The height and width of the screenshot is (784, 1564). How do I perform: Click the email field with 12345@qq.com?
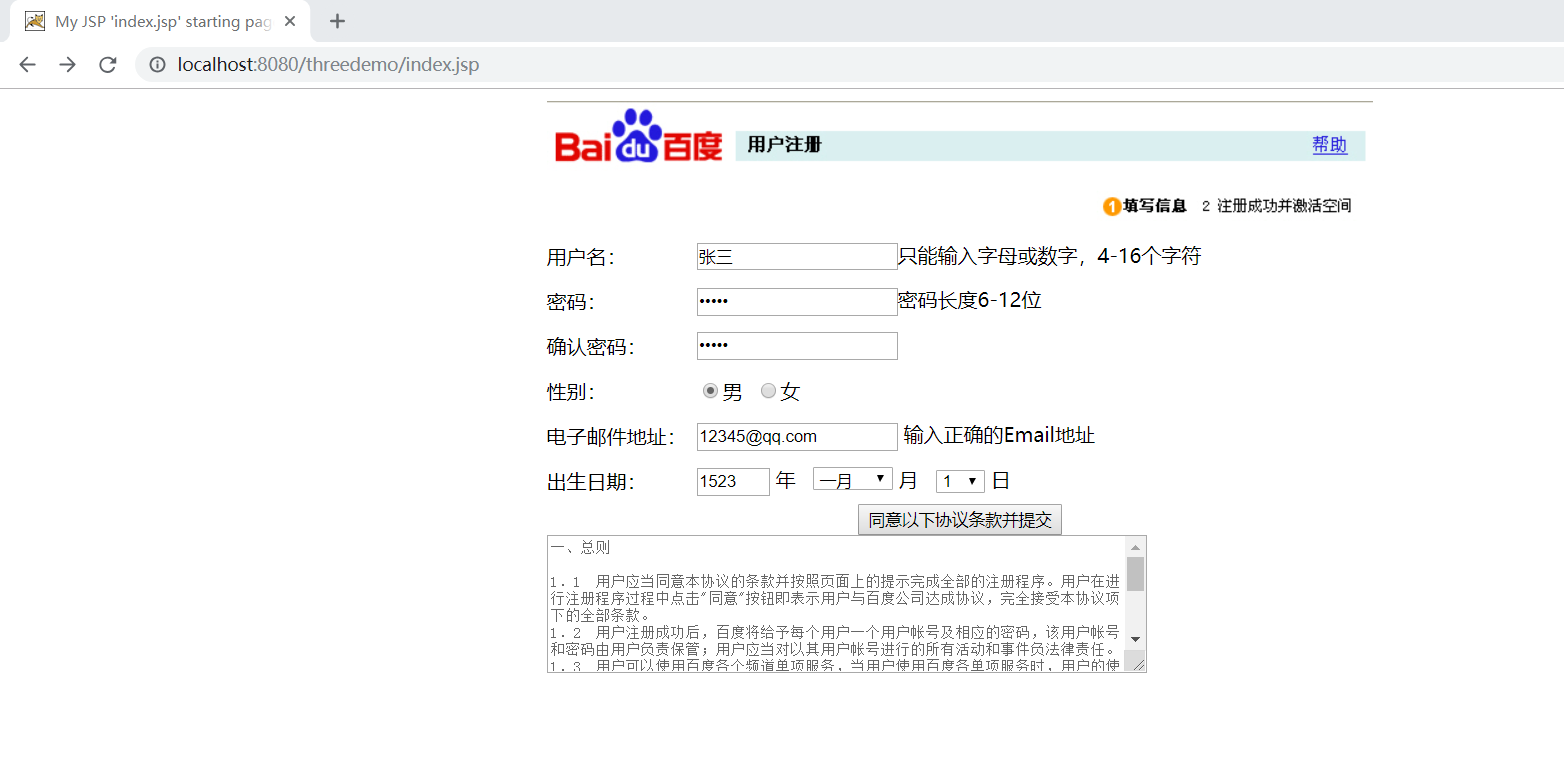[x=797, y=436]
